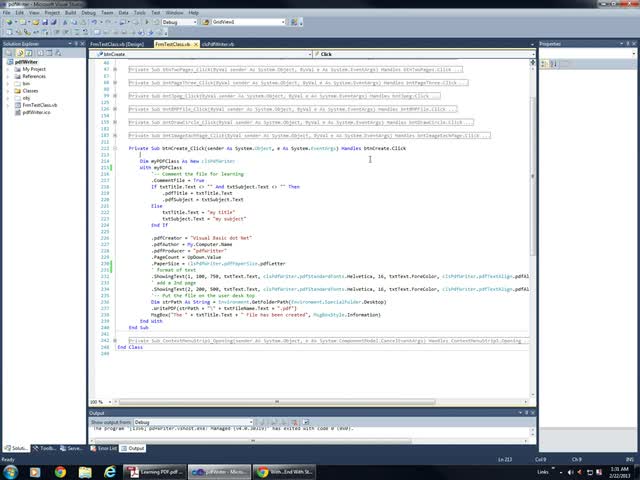Click the Uncomment selected lines icon

[85, 32]
